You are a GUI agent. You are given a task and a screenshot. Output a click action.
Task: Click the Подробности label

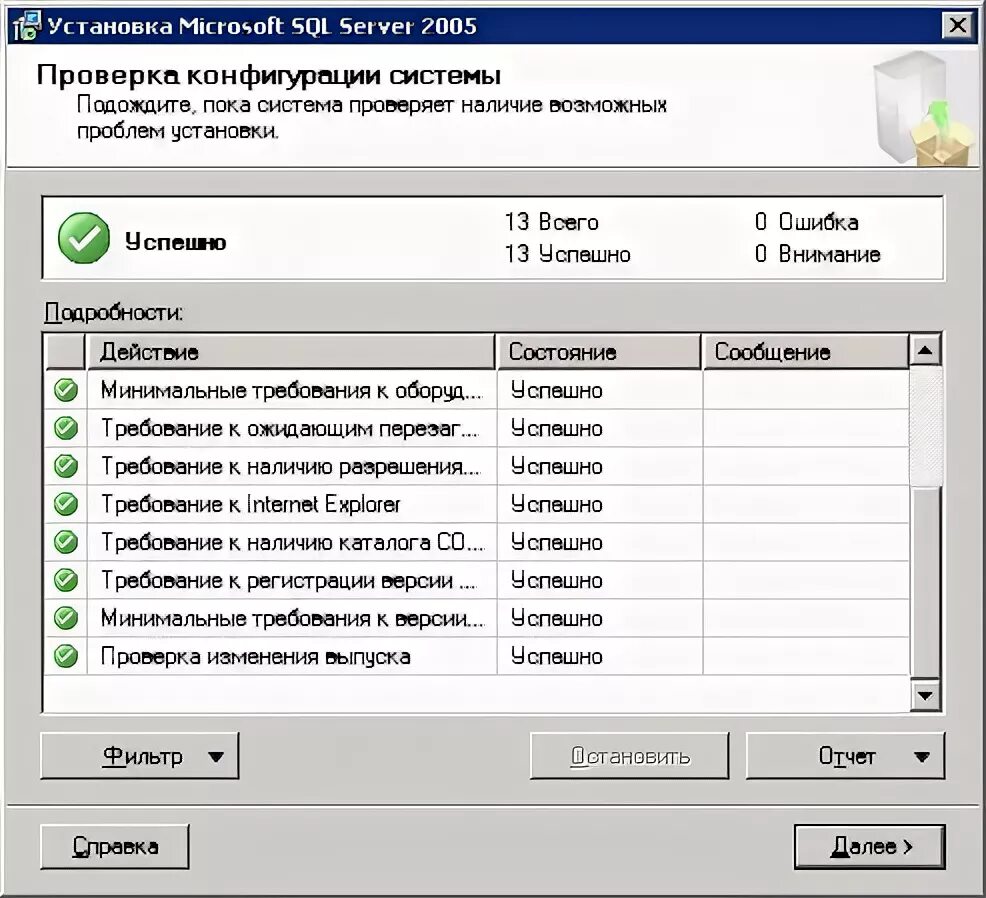pyautogui.click(x=114, y=313)
